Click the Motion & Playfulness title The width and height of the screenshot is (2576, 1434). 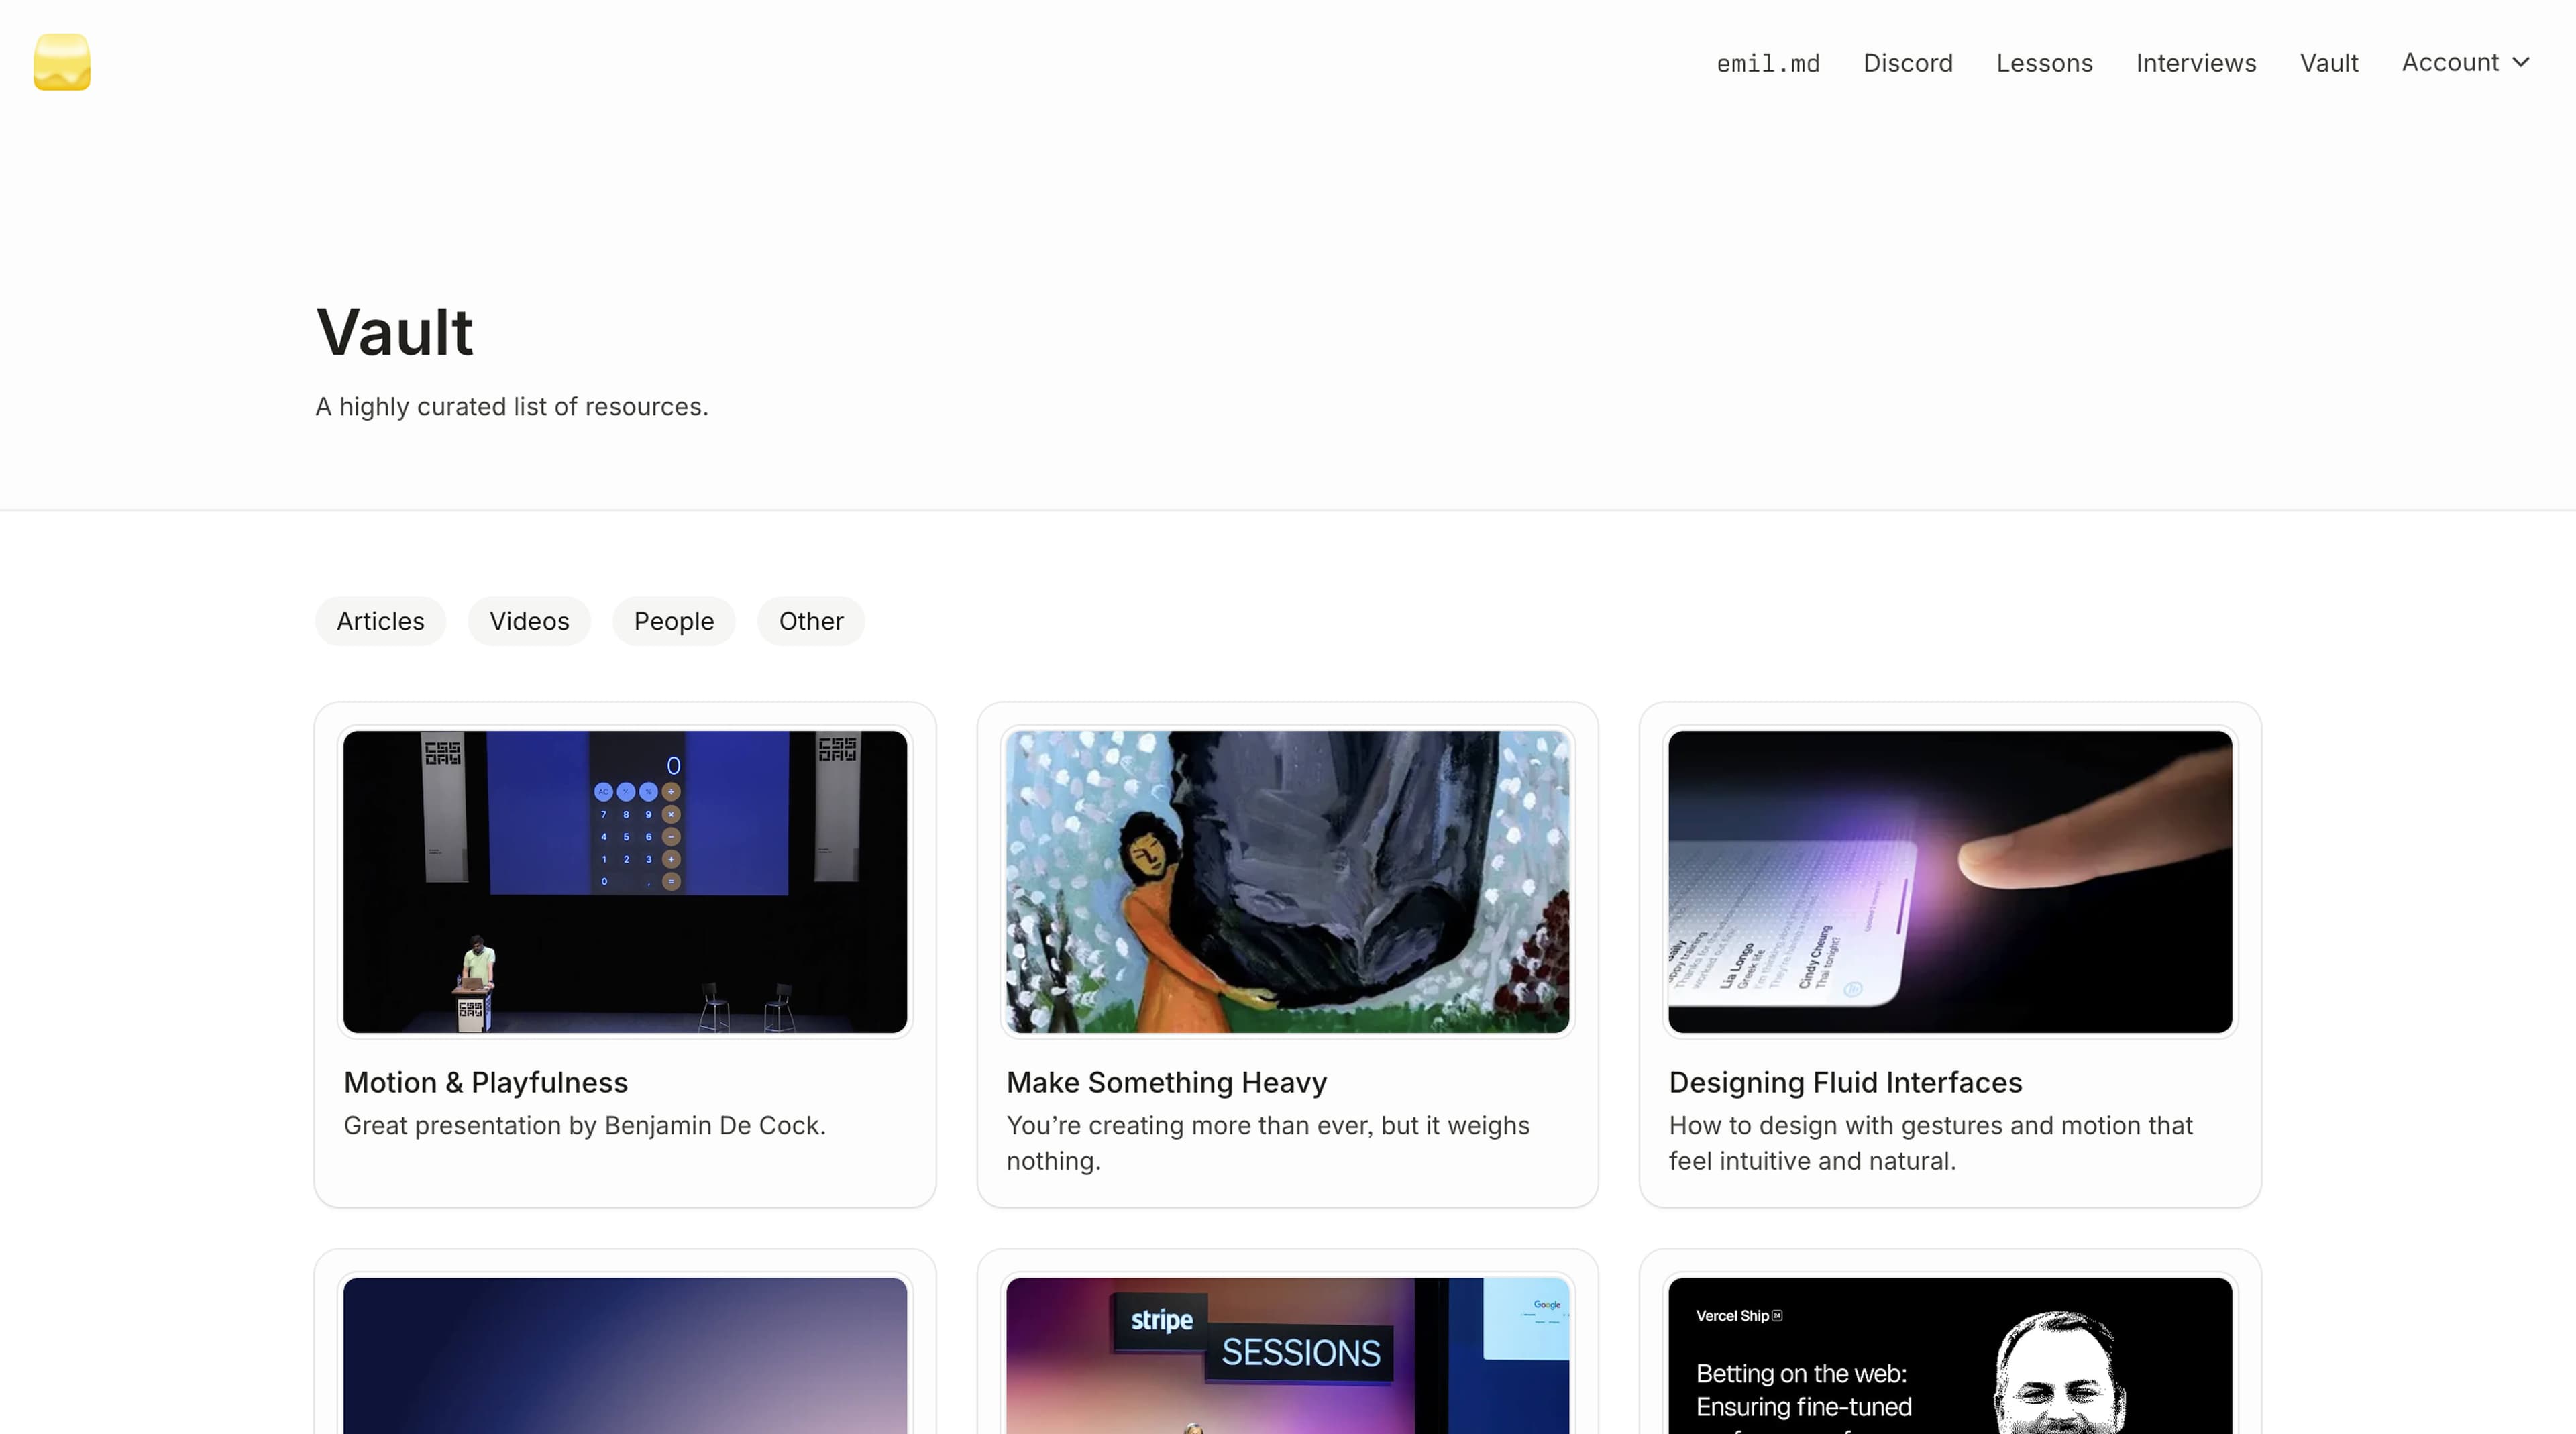click(485, 1082)
